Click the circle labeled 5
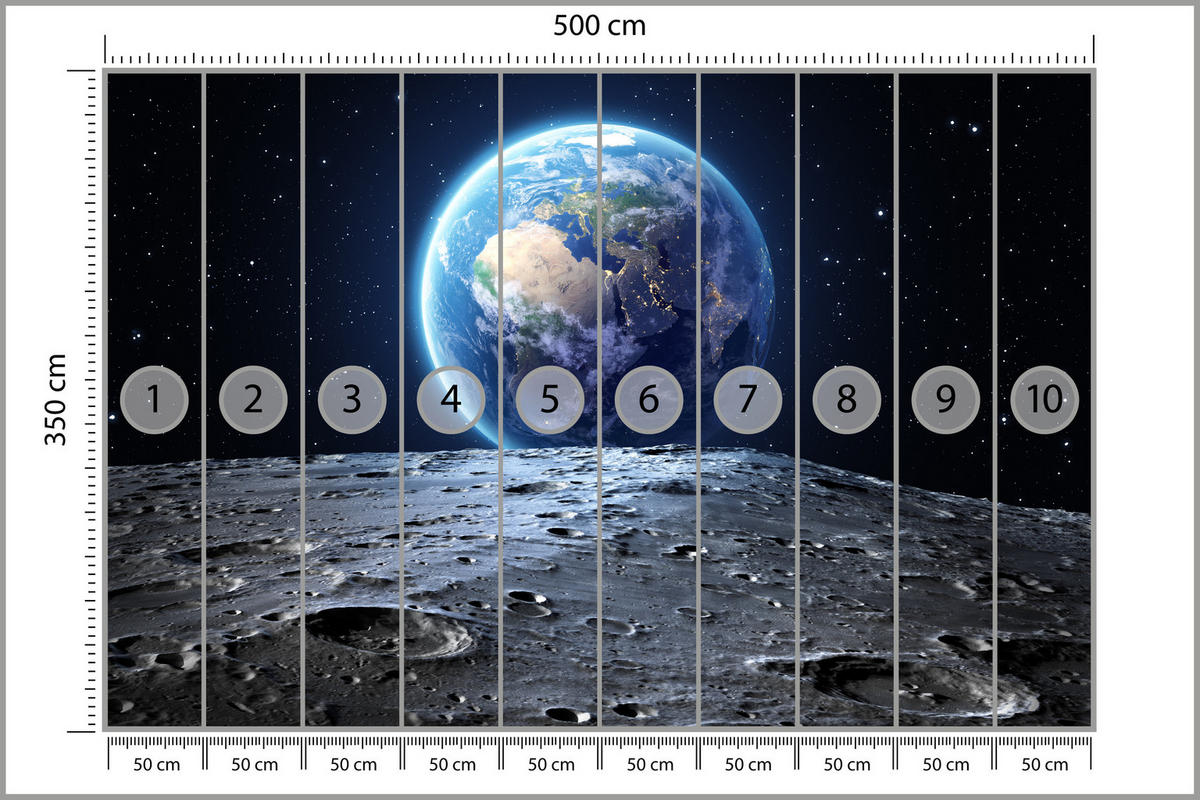 point(550,400)
